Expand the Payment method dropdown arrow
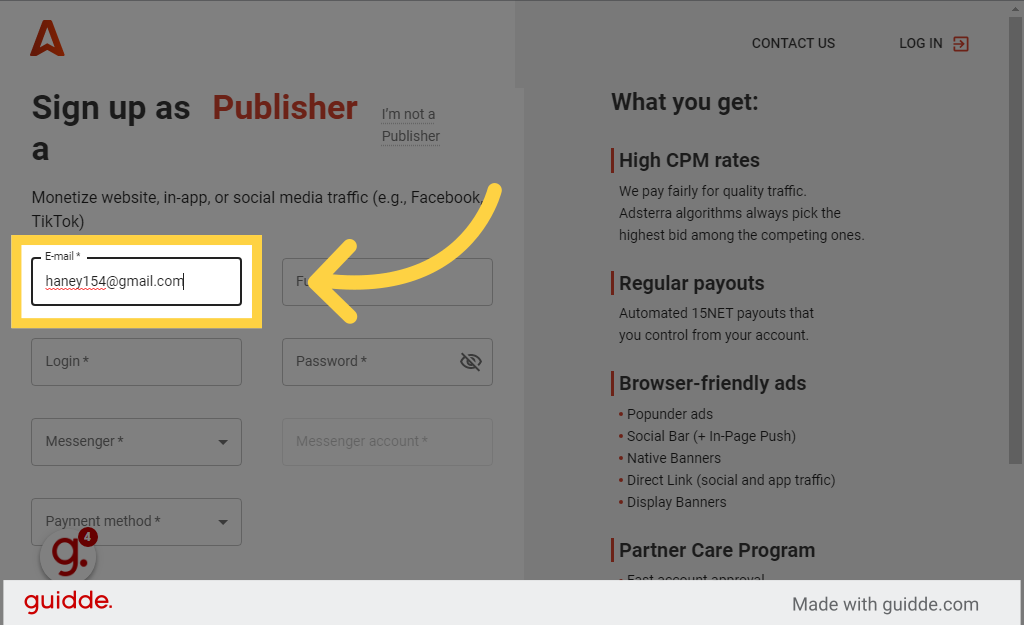The width and height of the screenshot is (1024, 625). (223, 522)
